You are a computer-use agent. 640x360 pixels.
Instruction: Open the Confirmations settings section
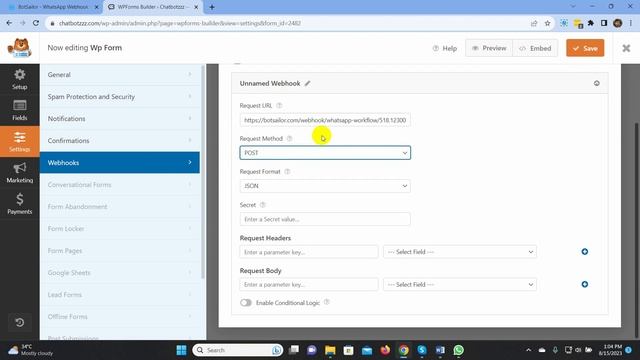(x=120, y=141)
